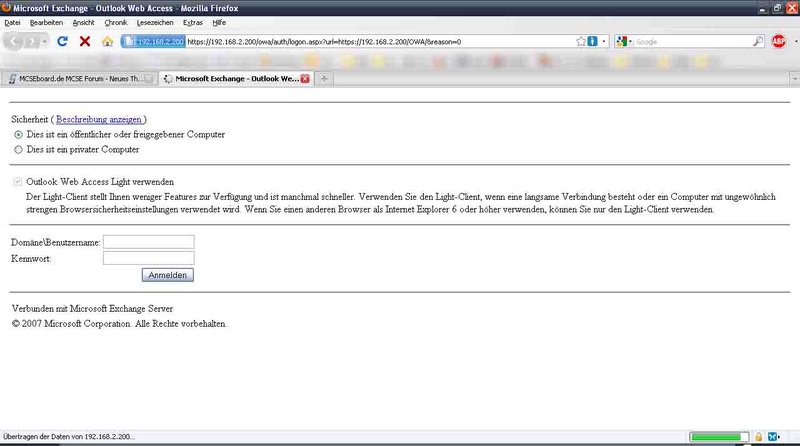This screenshot has height=446, width=800.
Task: Click the text 'Verbunden mit Microsoft Exchange Server'
Action: (92, 309)
